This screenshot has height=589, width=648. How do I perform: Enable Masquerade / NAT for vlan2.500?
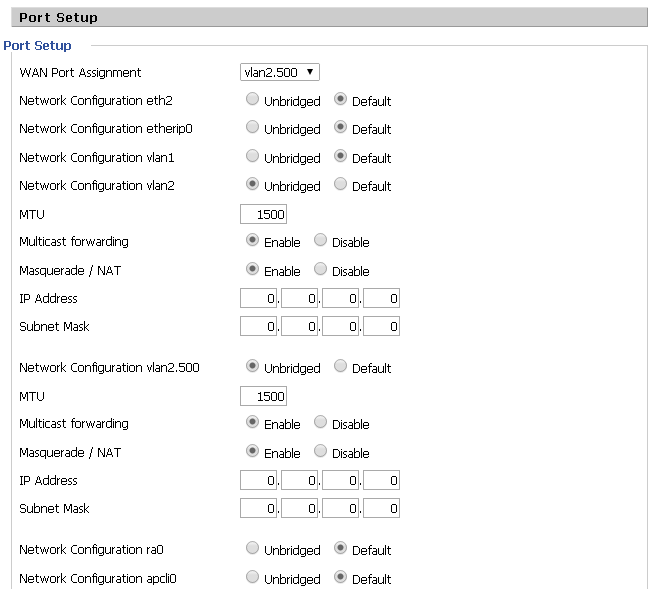click(x=252, y=451)
